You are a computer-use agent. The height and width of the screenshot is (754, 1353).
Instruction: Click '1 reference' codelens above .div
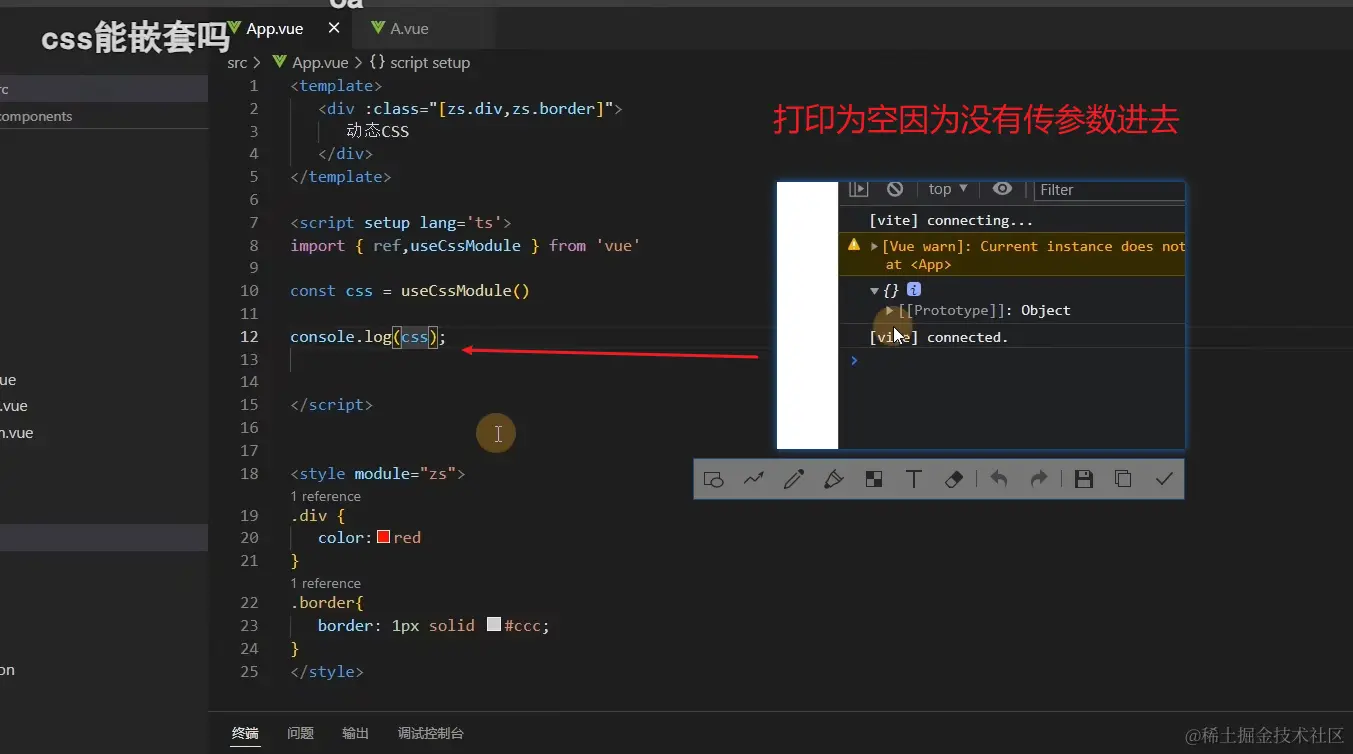point(325,496)
